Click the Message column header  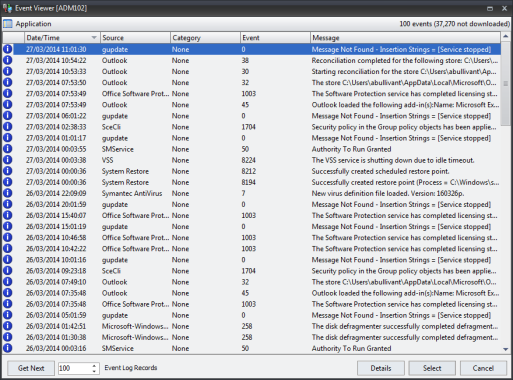[405, 38]
